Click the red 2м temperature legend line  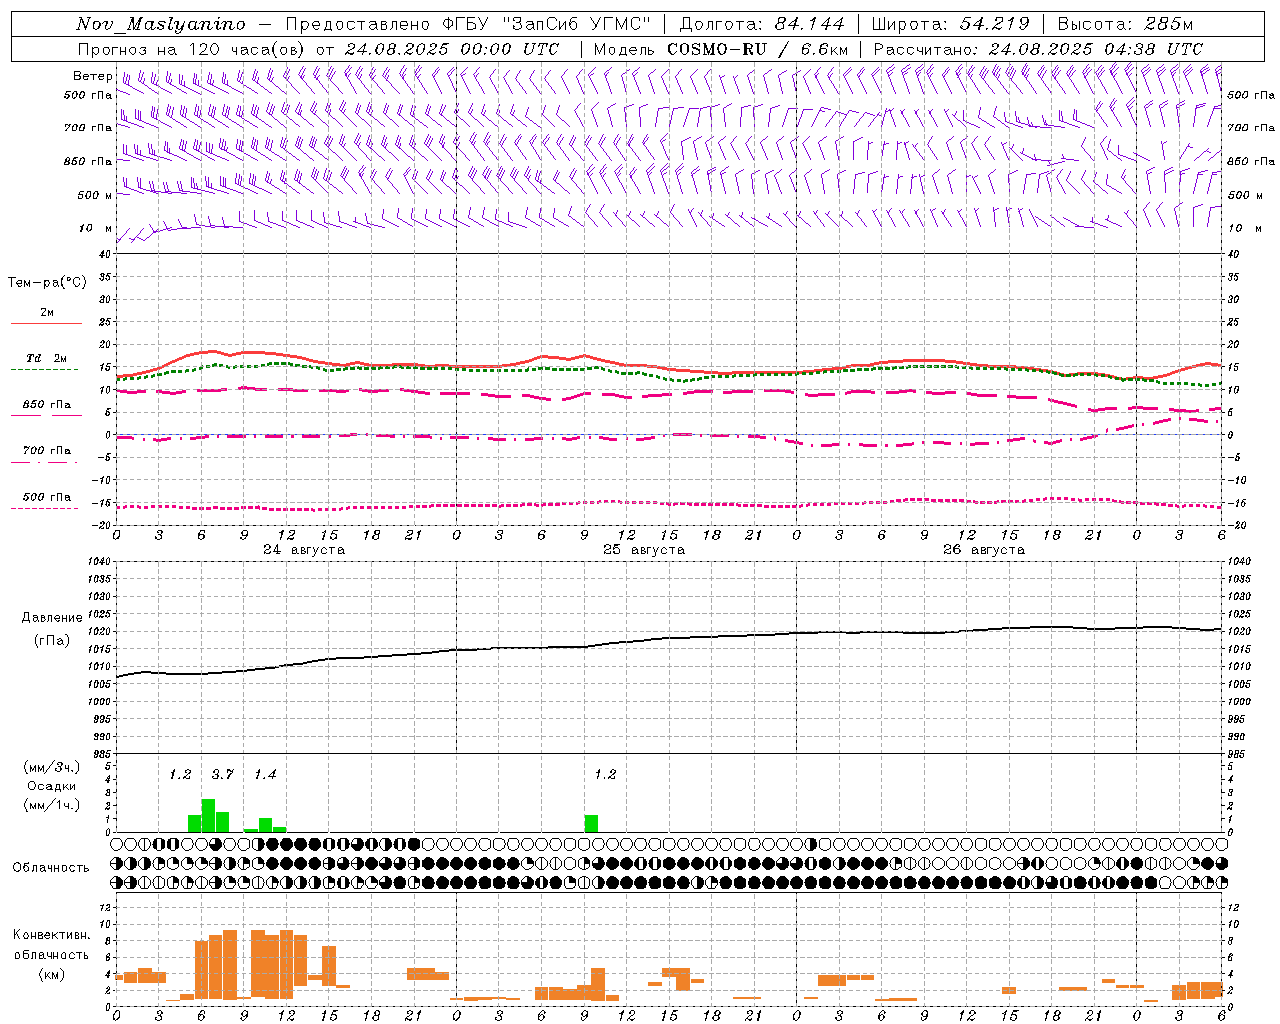(46, 323)
